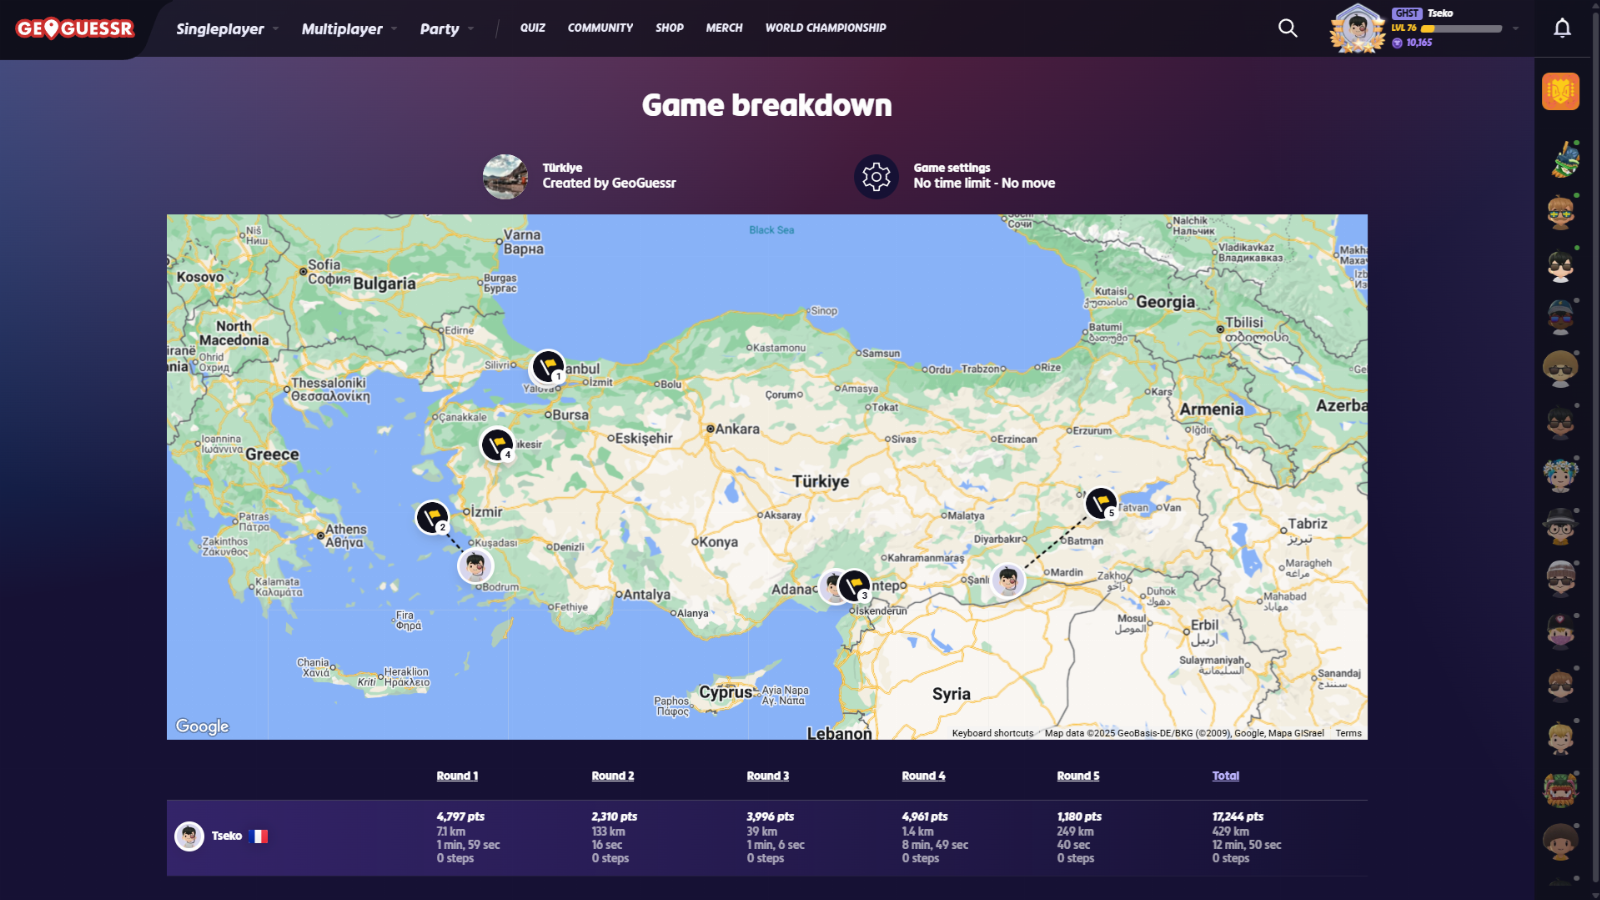Open the search magnifier icon
1600x900 pixels.
pyautogui.click(x=1288, y=28)
